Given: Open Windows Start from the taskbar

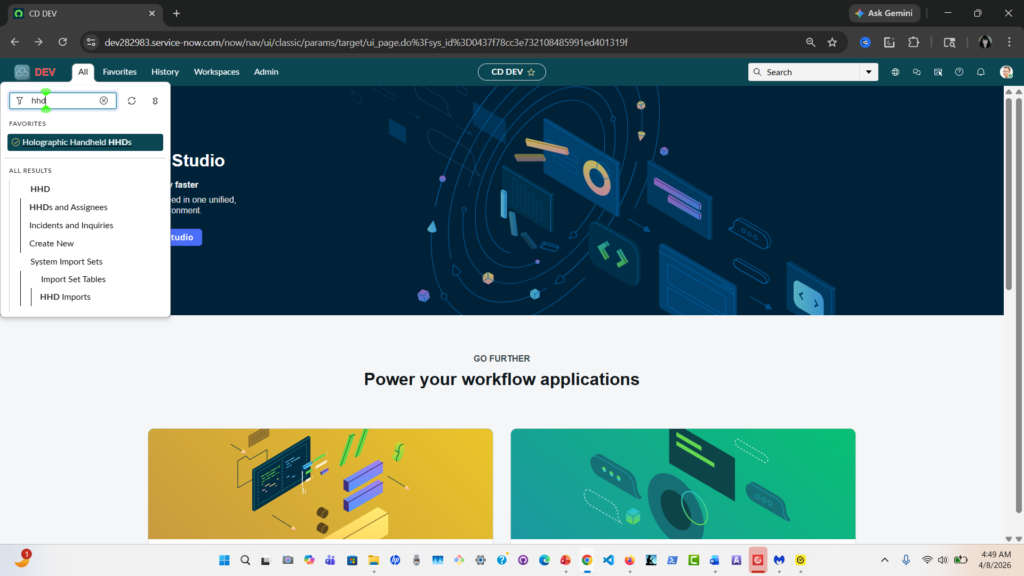Looking at the screenshot, I should (224, 560).
